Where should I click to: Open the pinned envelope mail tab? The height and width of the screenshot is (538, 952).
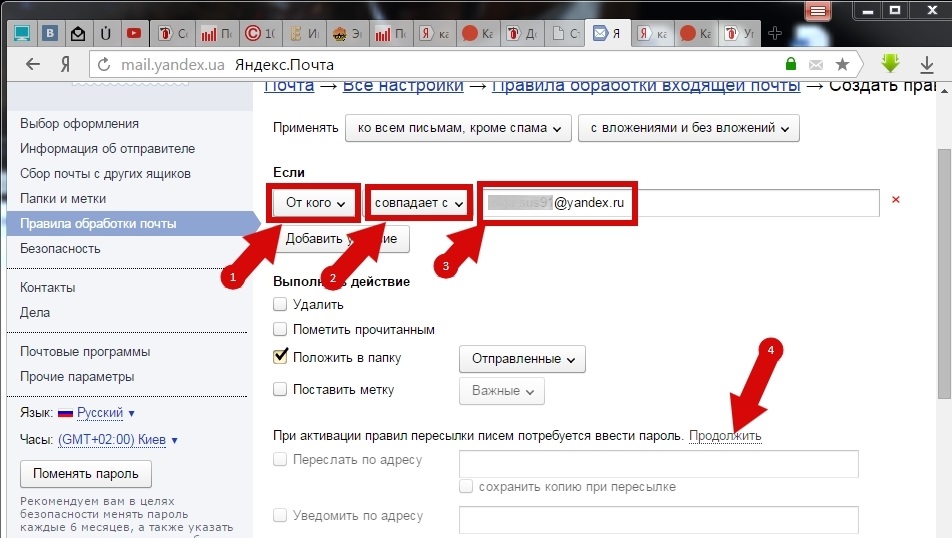pyautogui.click(x=78, y=33)
